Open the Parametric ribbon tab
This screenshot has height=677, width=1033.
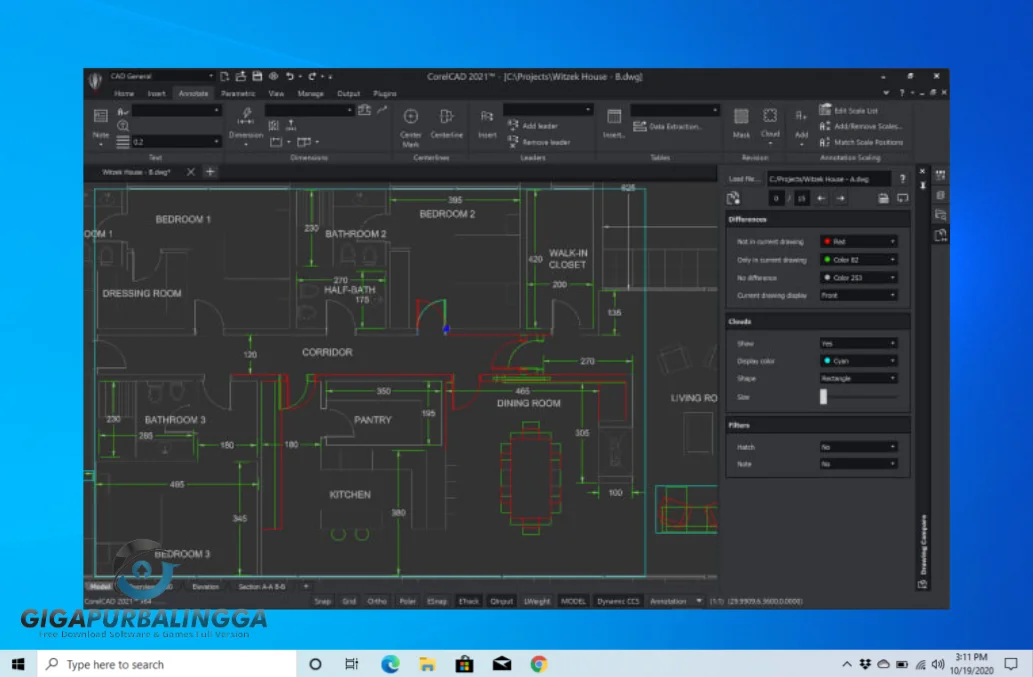click(x=237, y=92)
